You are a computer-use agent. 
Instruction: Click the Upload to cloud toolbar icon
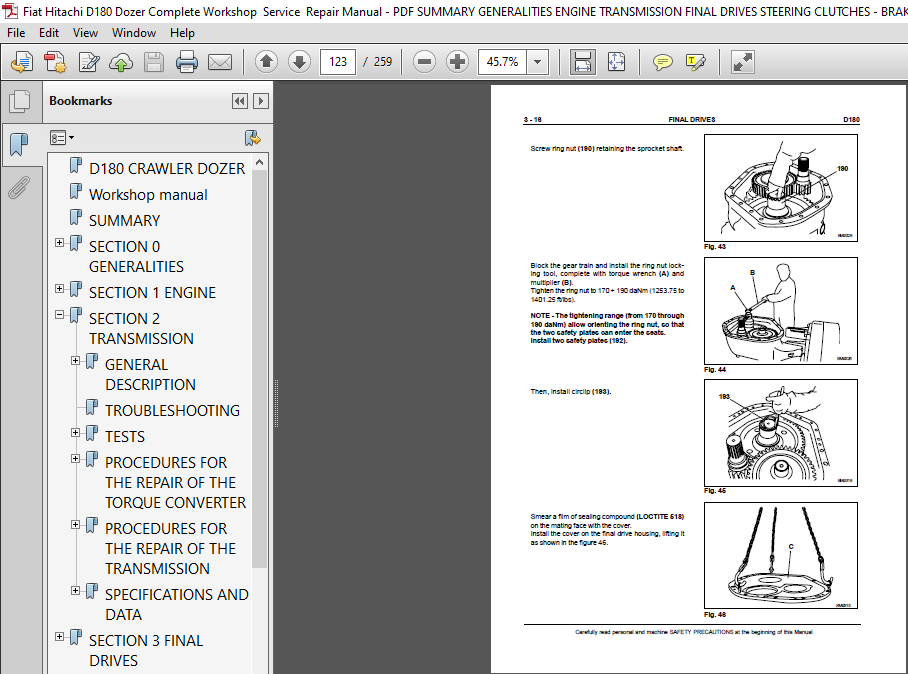pos(121,62)
